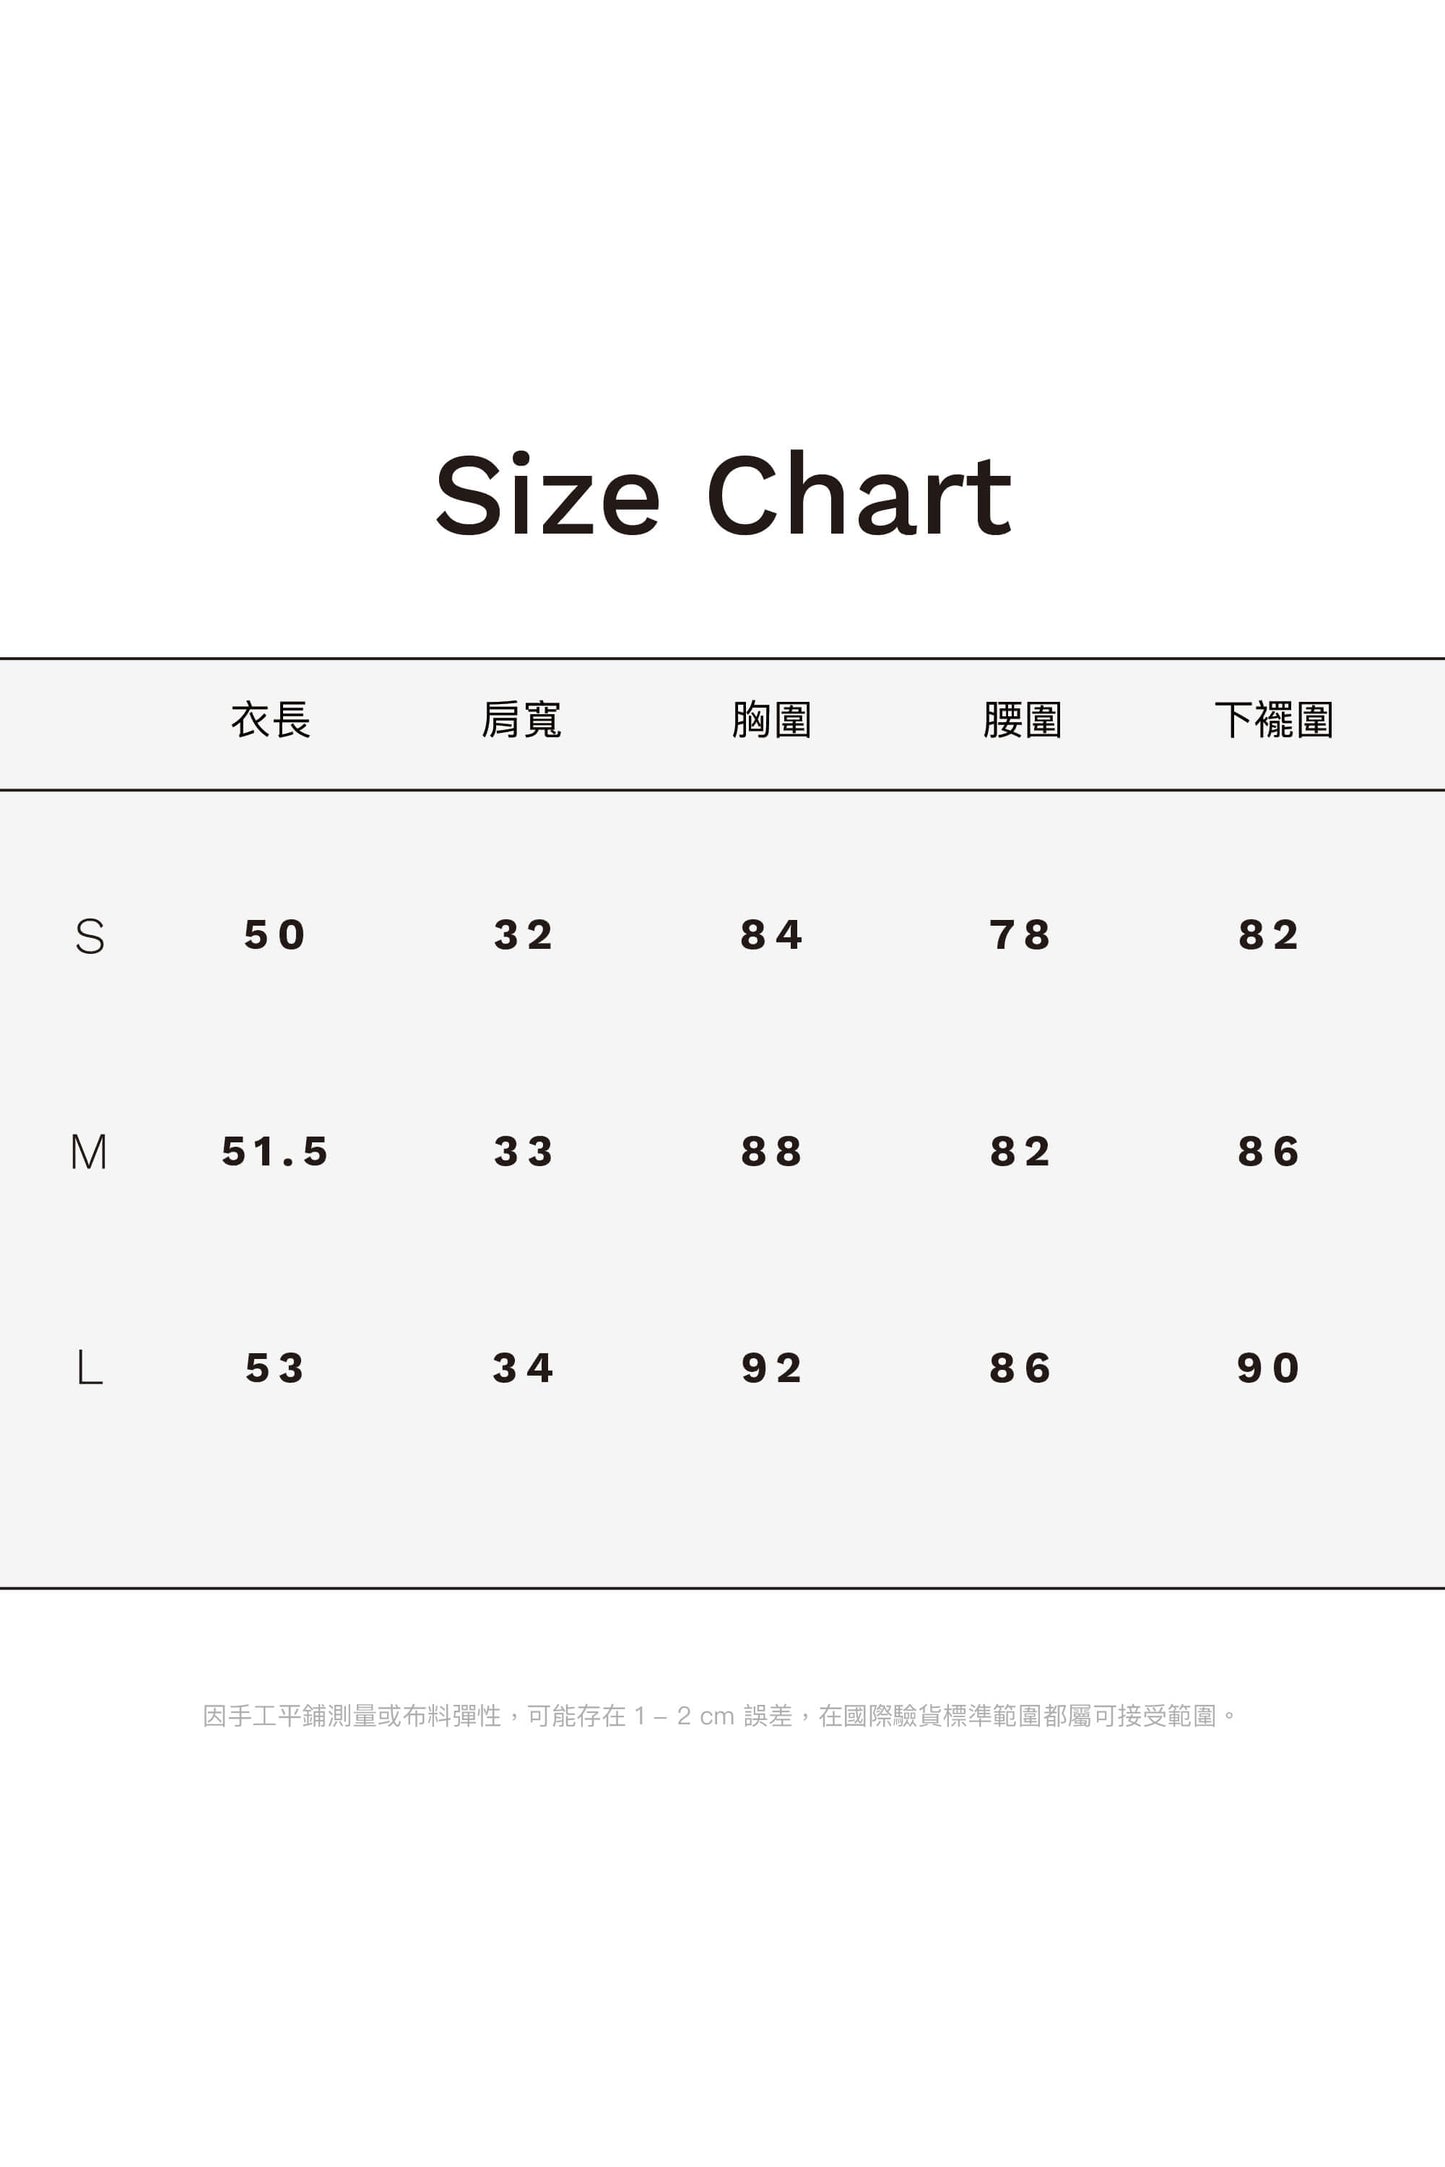Select shoulder width 32 in S row
The image size is (1445, 2167).
(x=523, y=936)
